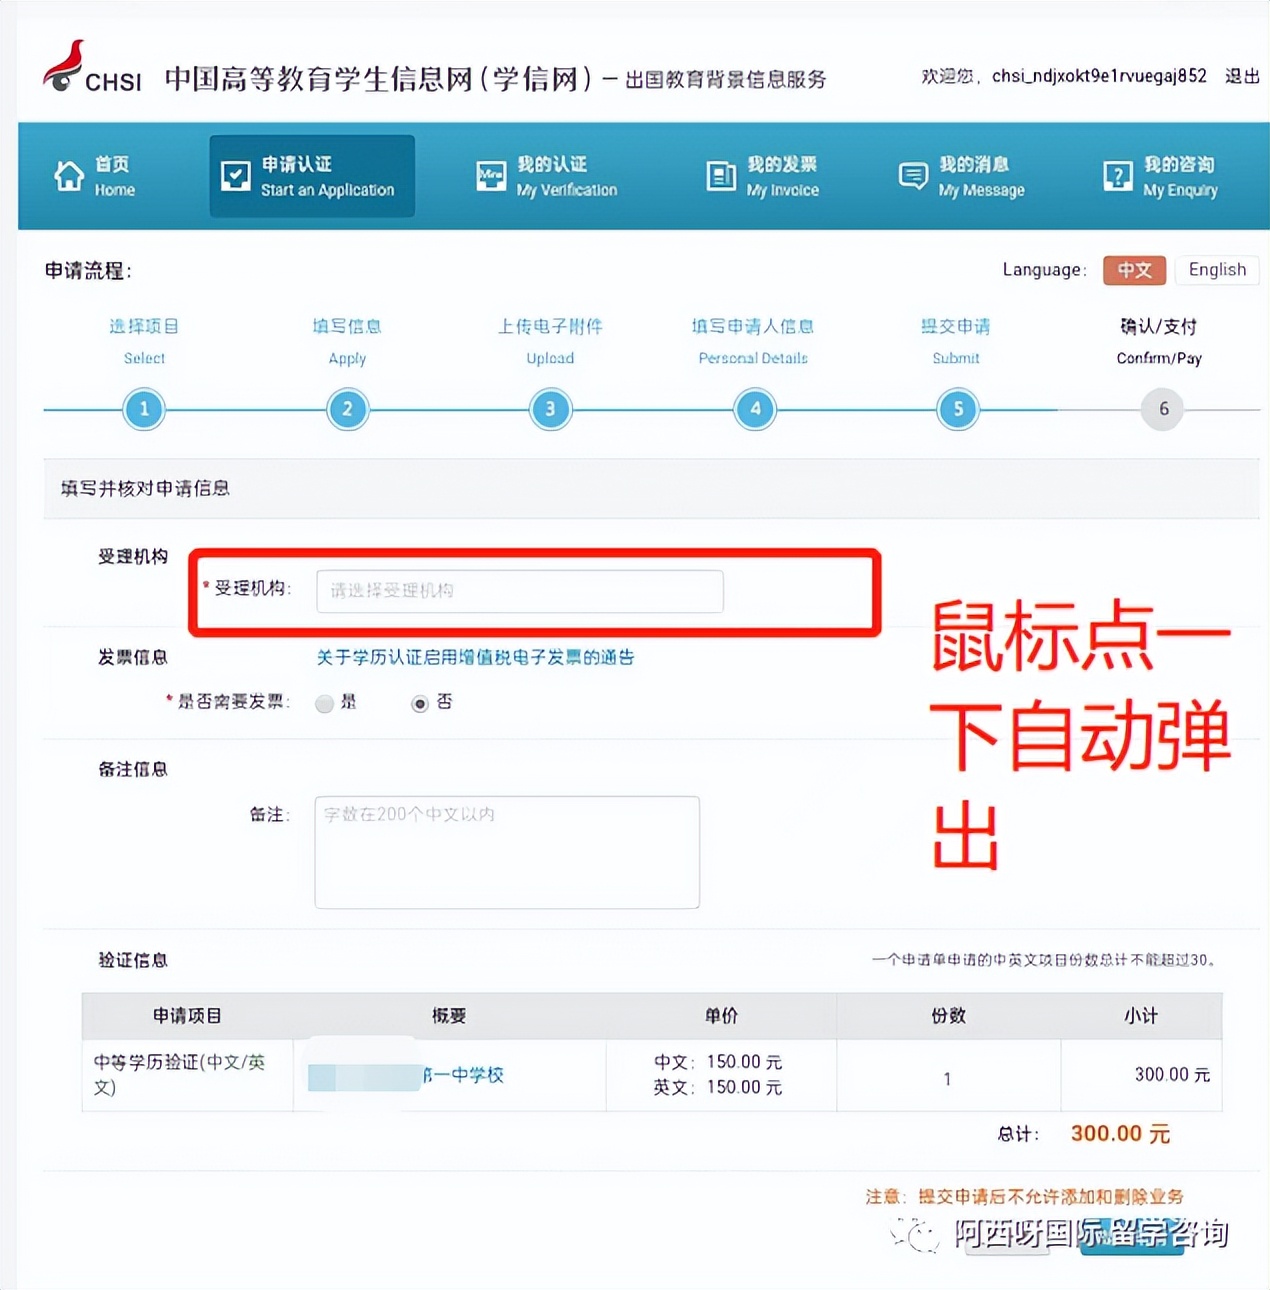Expand the acceptance agency picker field
This screenshot has height=1290, width=1270.
pos(520,591)
